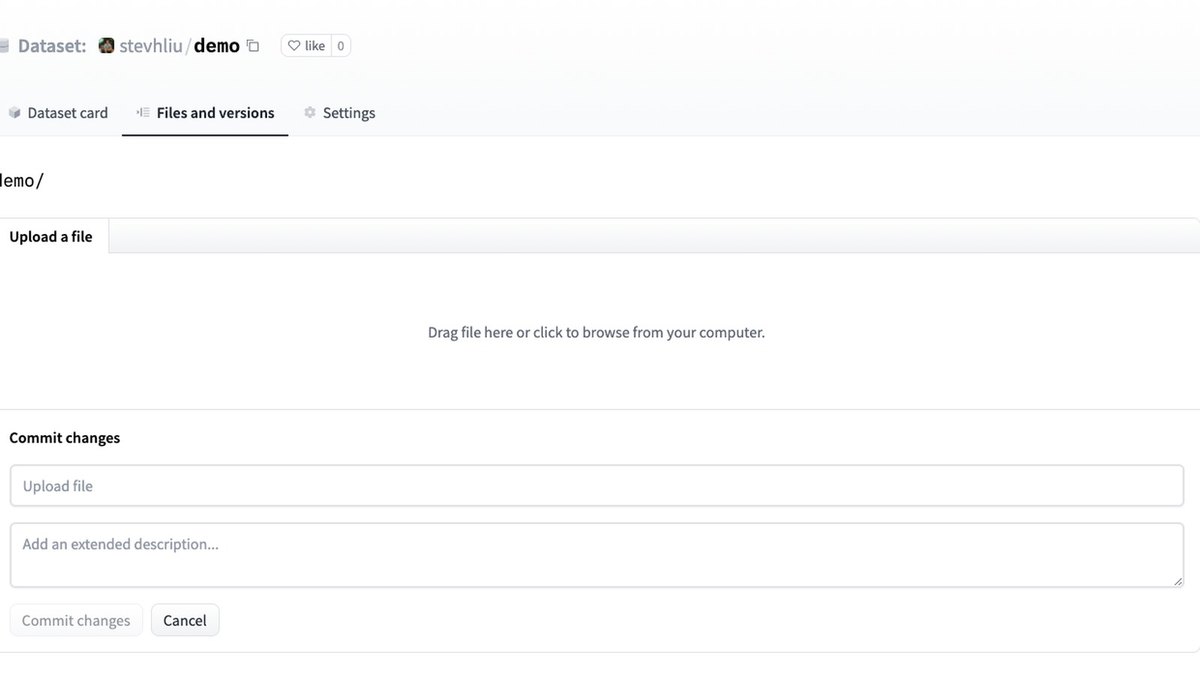Click the demo/ breadcrumb path
1200x675 pixels.
pyautogui.click(x=21, y=180)
